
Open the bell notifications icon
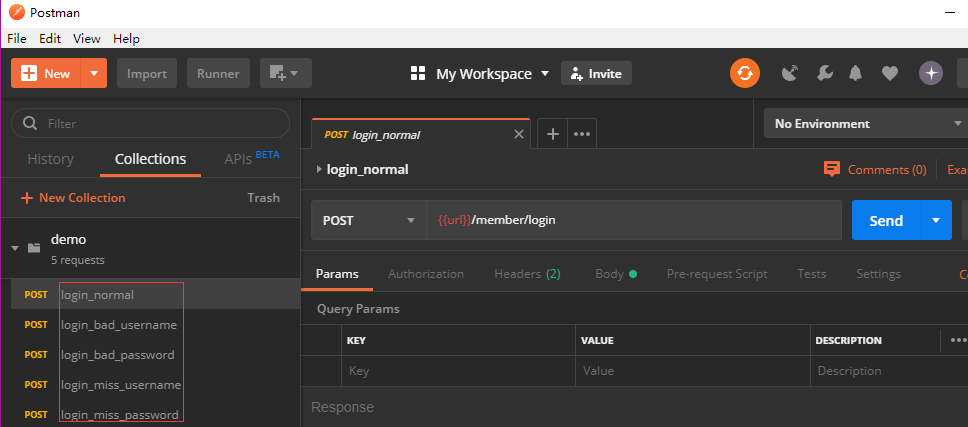856,73
